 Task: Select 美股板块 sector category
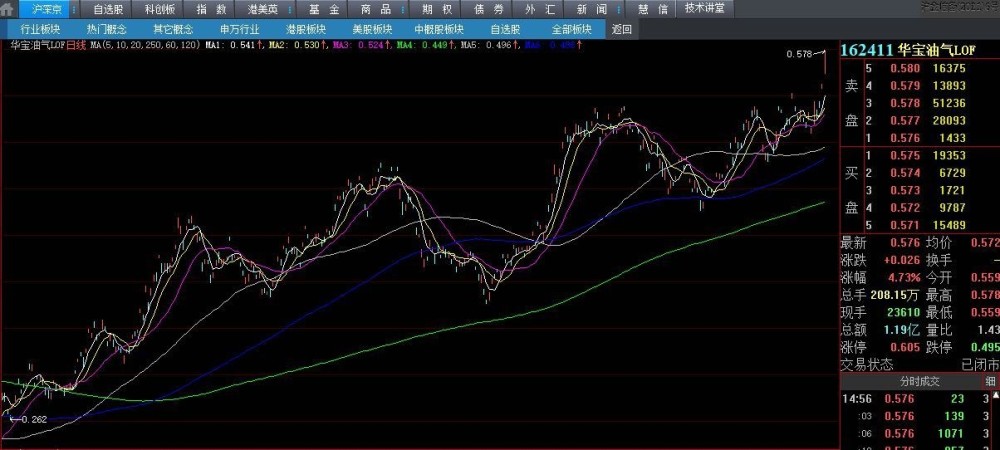372,29
